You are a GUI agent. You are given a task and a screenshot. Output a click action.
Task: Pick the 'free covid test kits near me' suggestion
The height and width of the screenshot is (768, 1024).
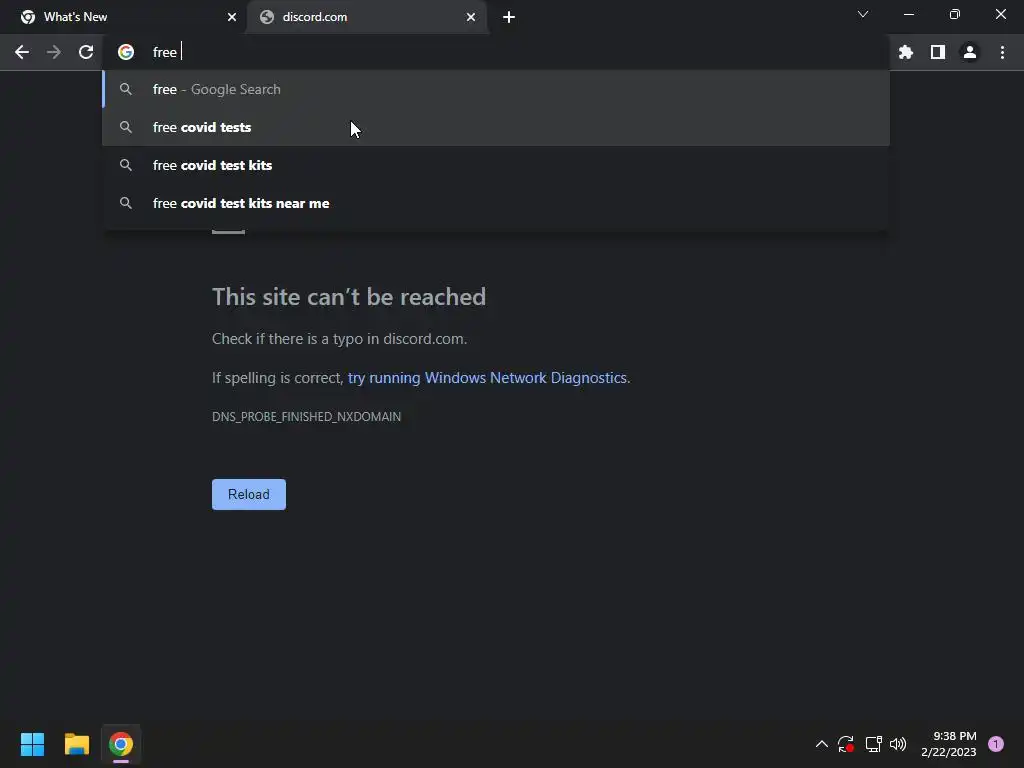click(x=496, y=203)
